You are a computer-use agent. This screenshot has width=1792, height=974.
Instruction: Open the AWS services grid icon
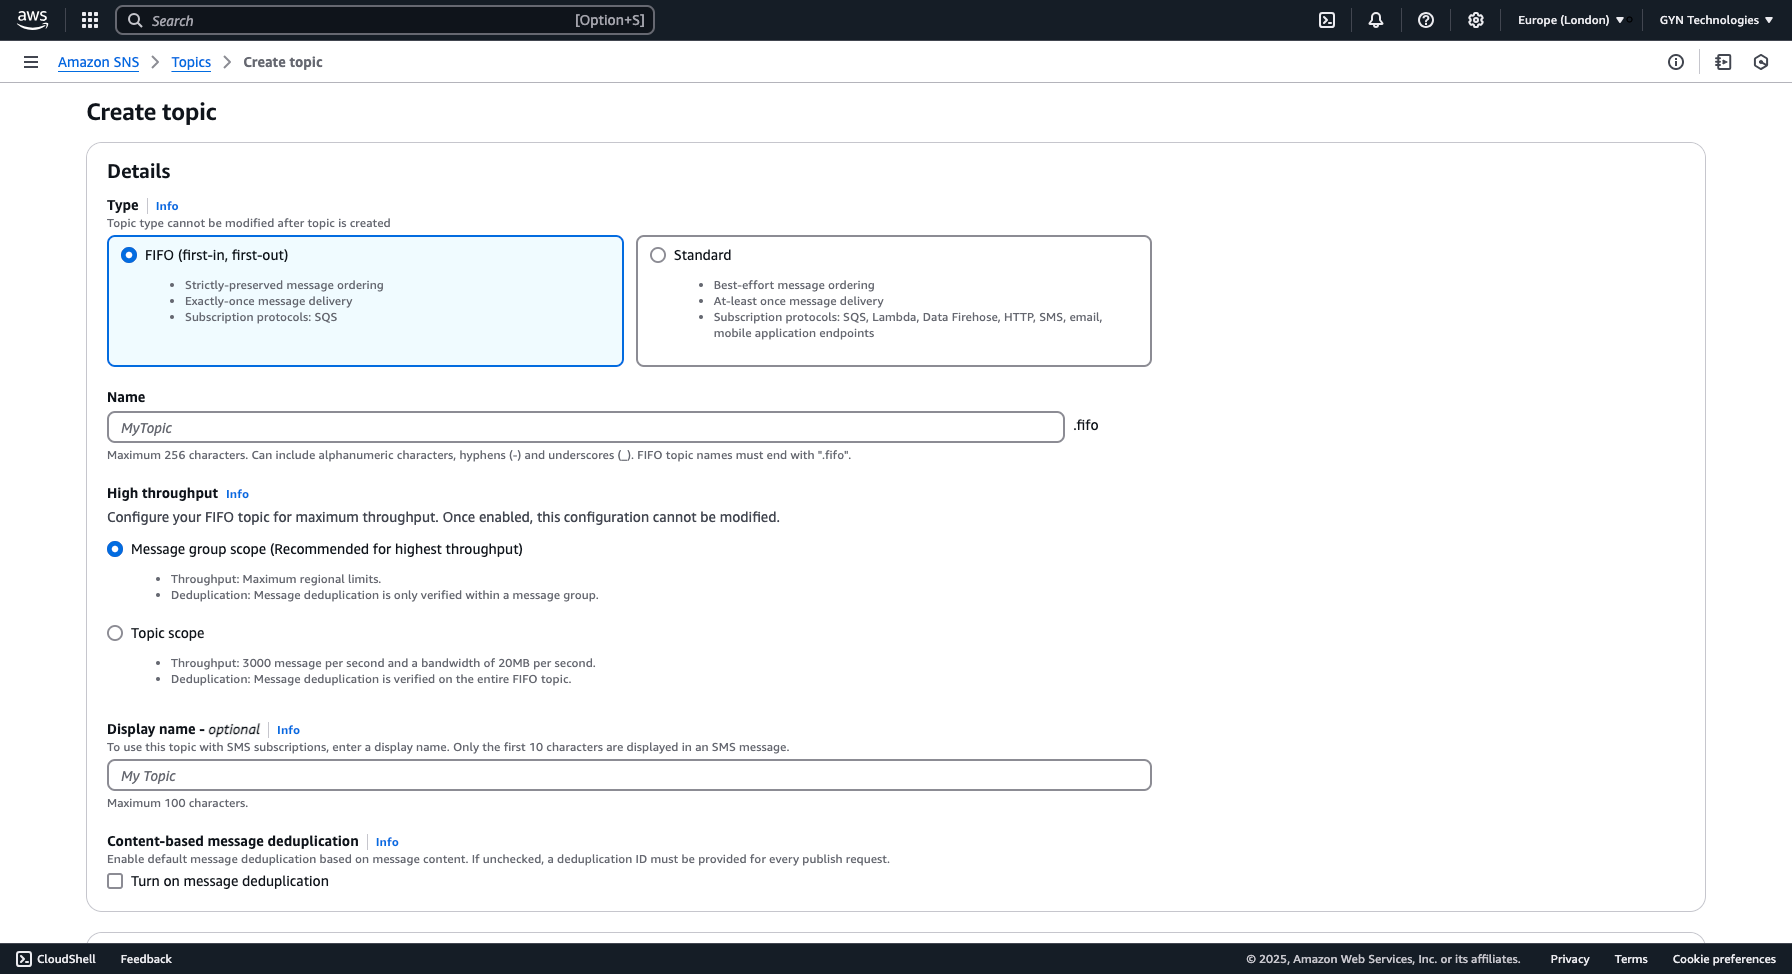[89, 20]
